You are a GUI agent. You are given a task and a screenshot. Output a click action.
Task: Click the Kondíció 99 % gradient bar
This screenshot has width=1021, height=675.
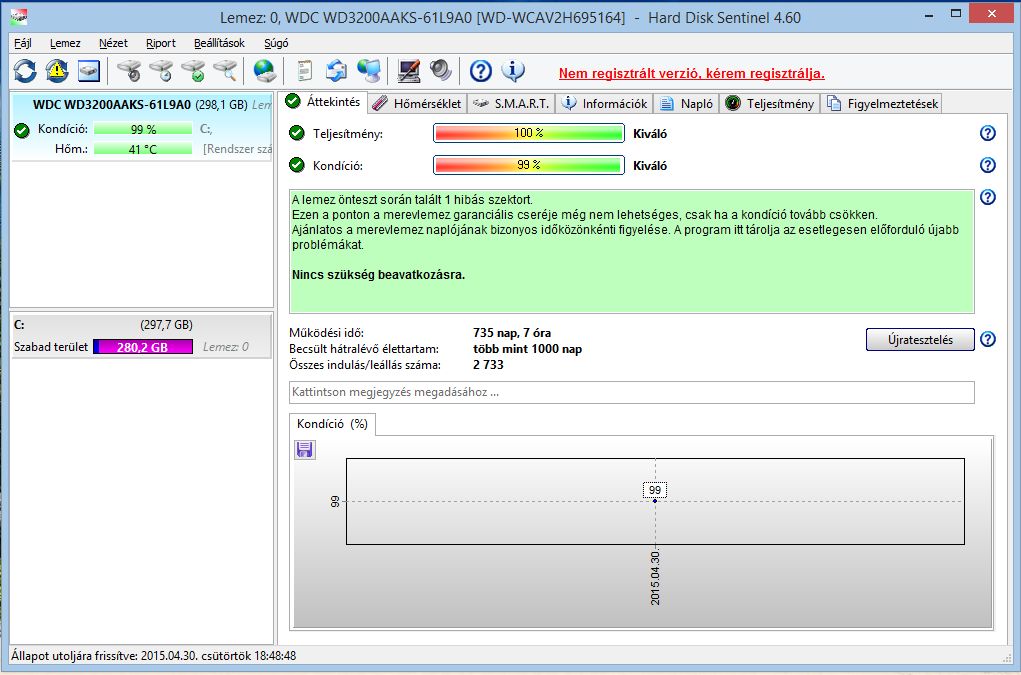click(x=529, y=165)
